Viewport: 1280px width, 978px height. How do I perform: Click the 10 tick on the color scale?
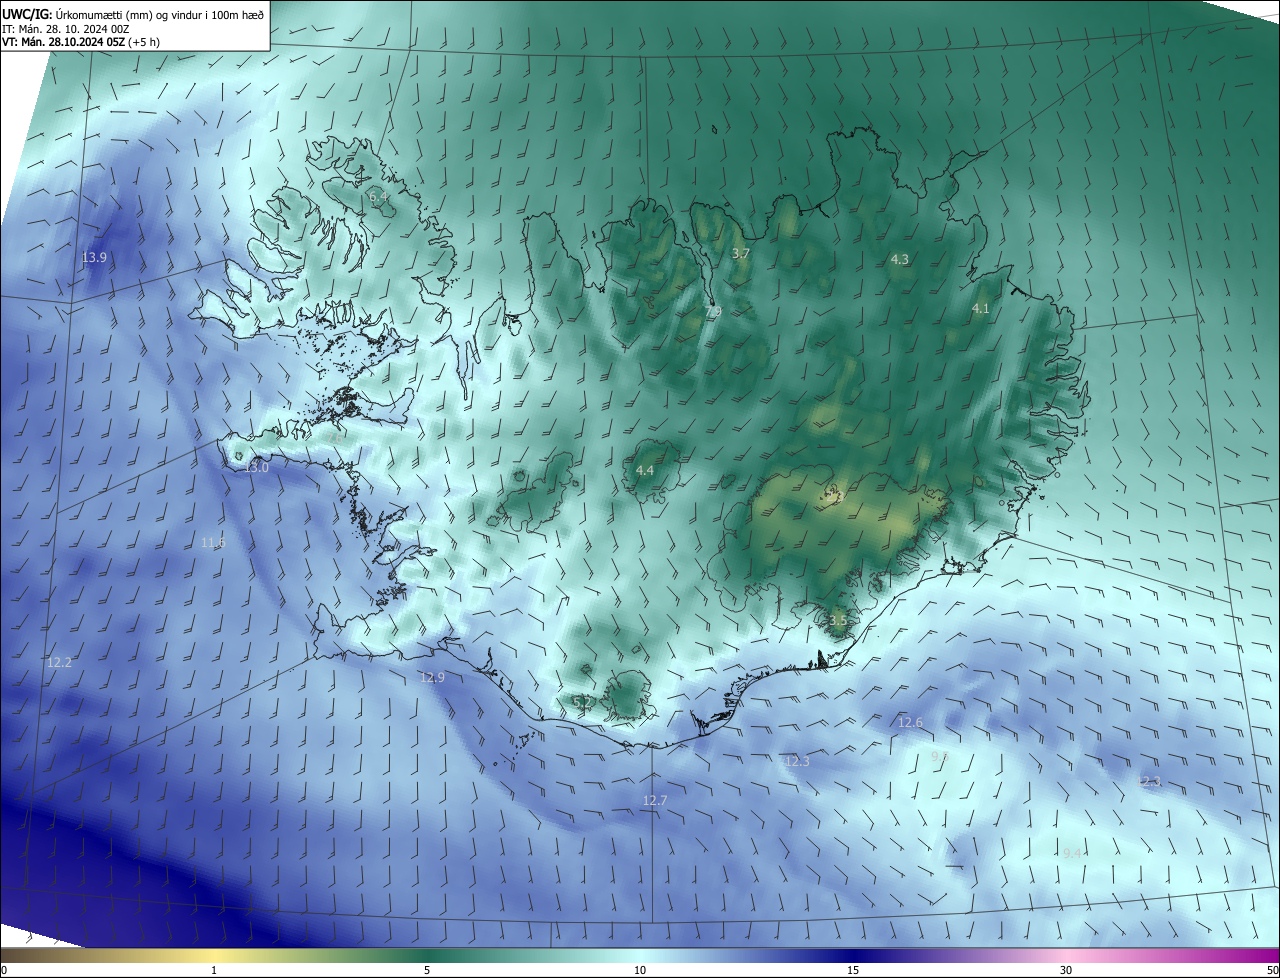click(640, 970)
